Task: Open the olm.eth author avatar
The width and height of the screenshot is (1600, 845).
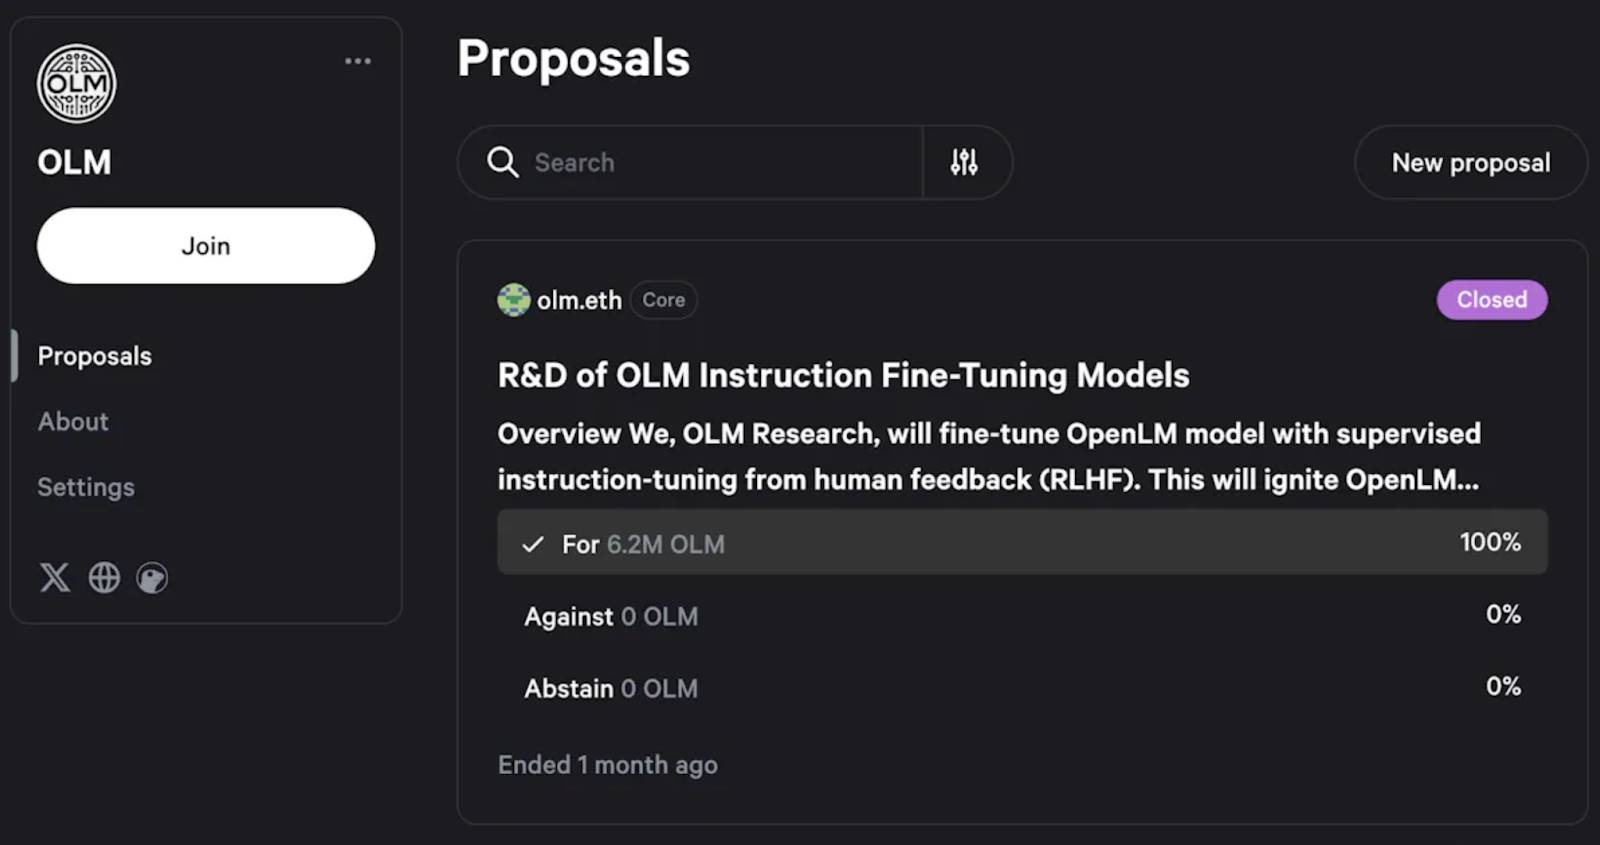Action: pos(514,300)
